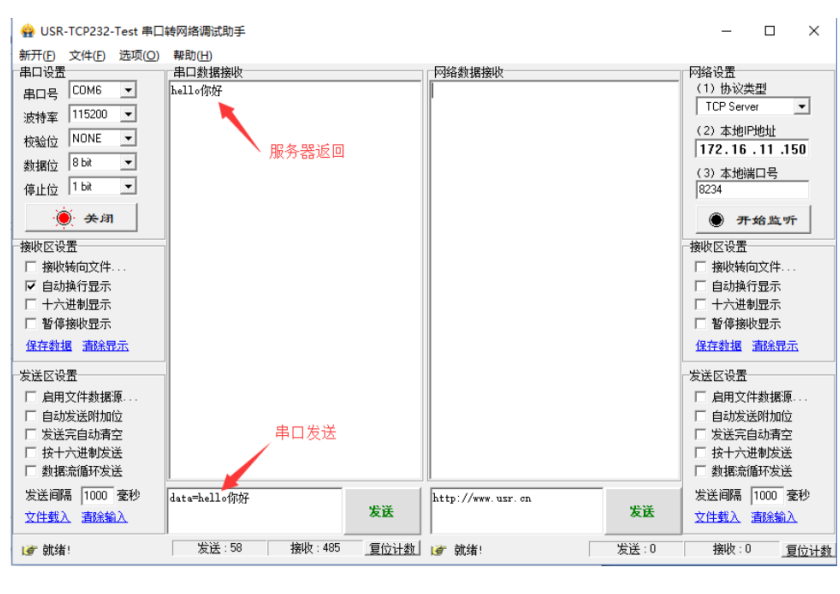Enable 十六进制显示 in the serial receive settings
Viewport: 840px width, 594px height.
[x=31, y=305]
